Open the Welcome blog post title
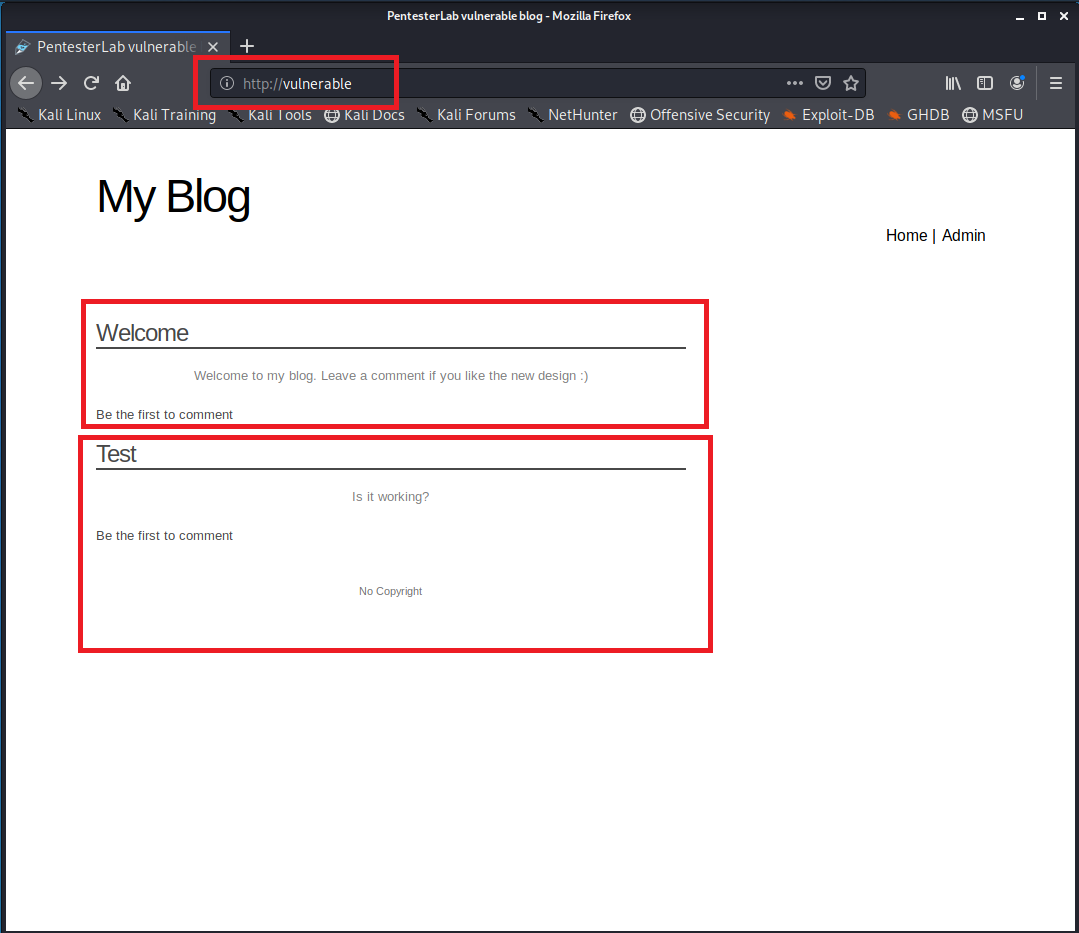 coord(142,333)
